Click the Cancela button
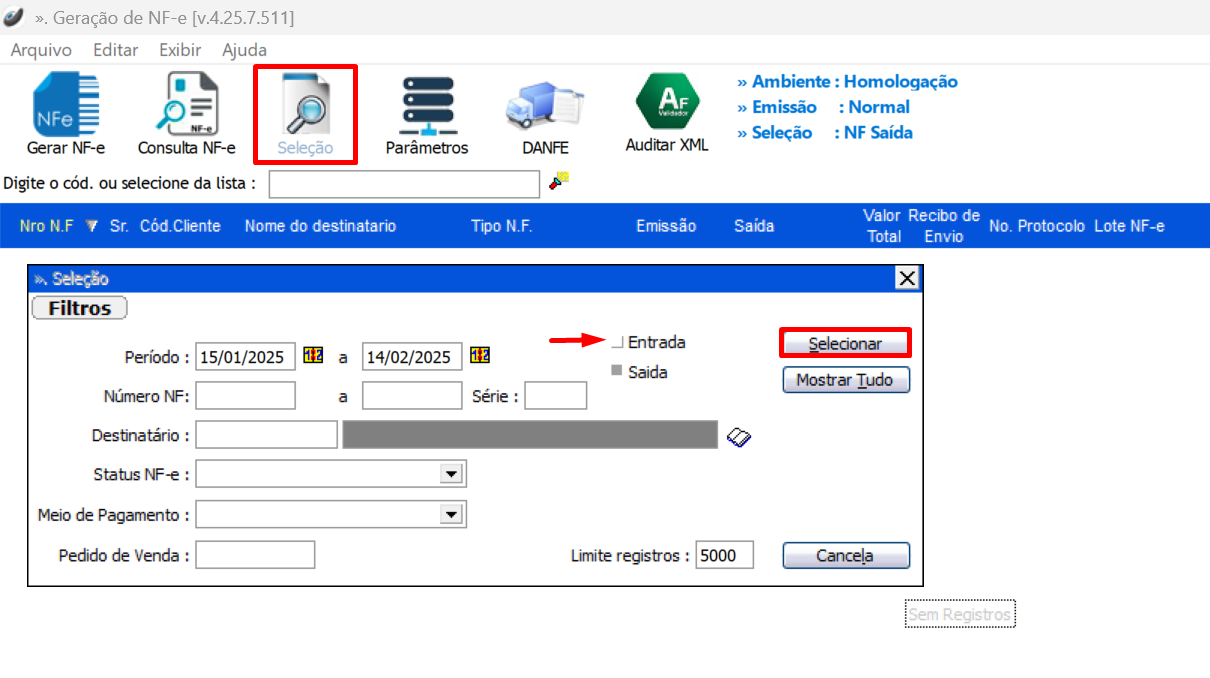 845,555
